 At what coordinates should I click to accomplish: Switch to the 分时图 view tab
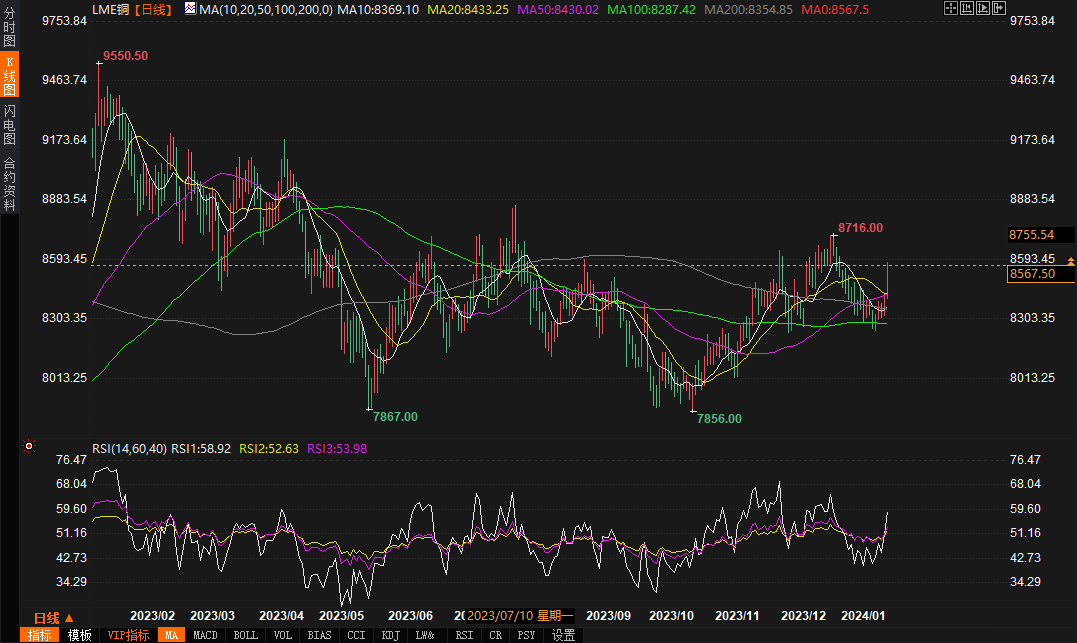pos(9,29)
